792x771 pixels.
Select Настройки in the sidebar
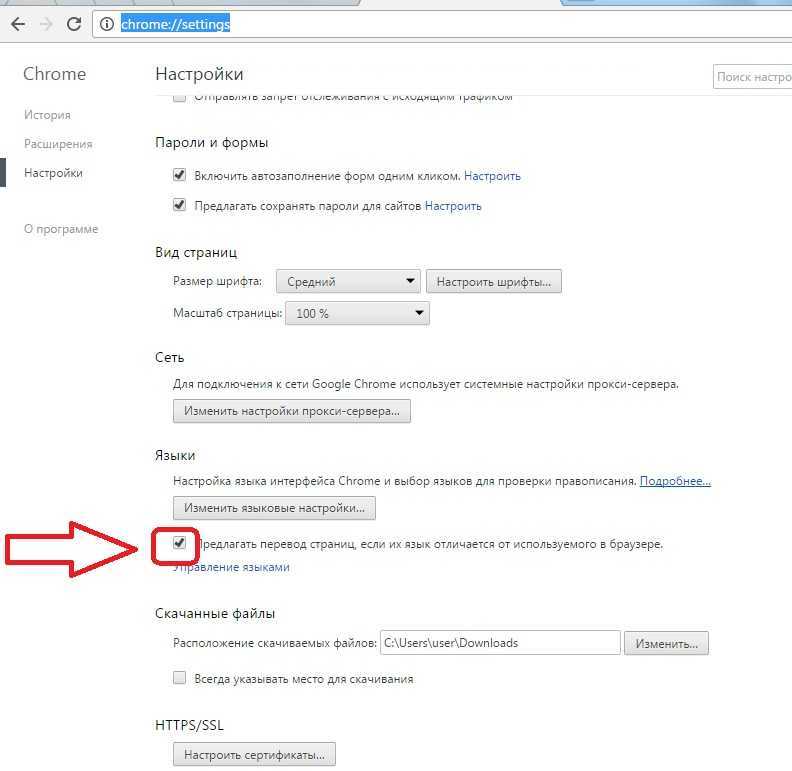tap(53, 173)
